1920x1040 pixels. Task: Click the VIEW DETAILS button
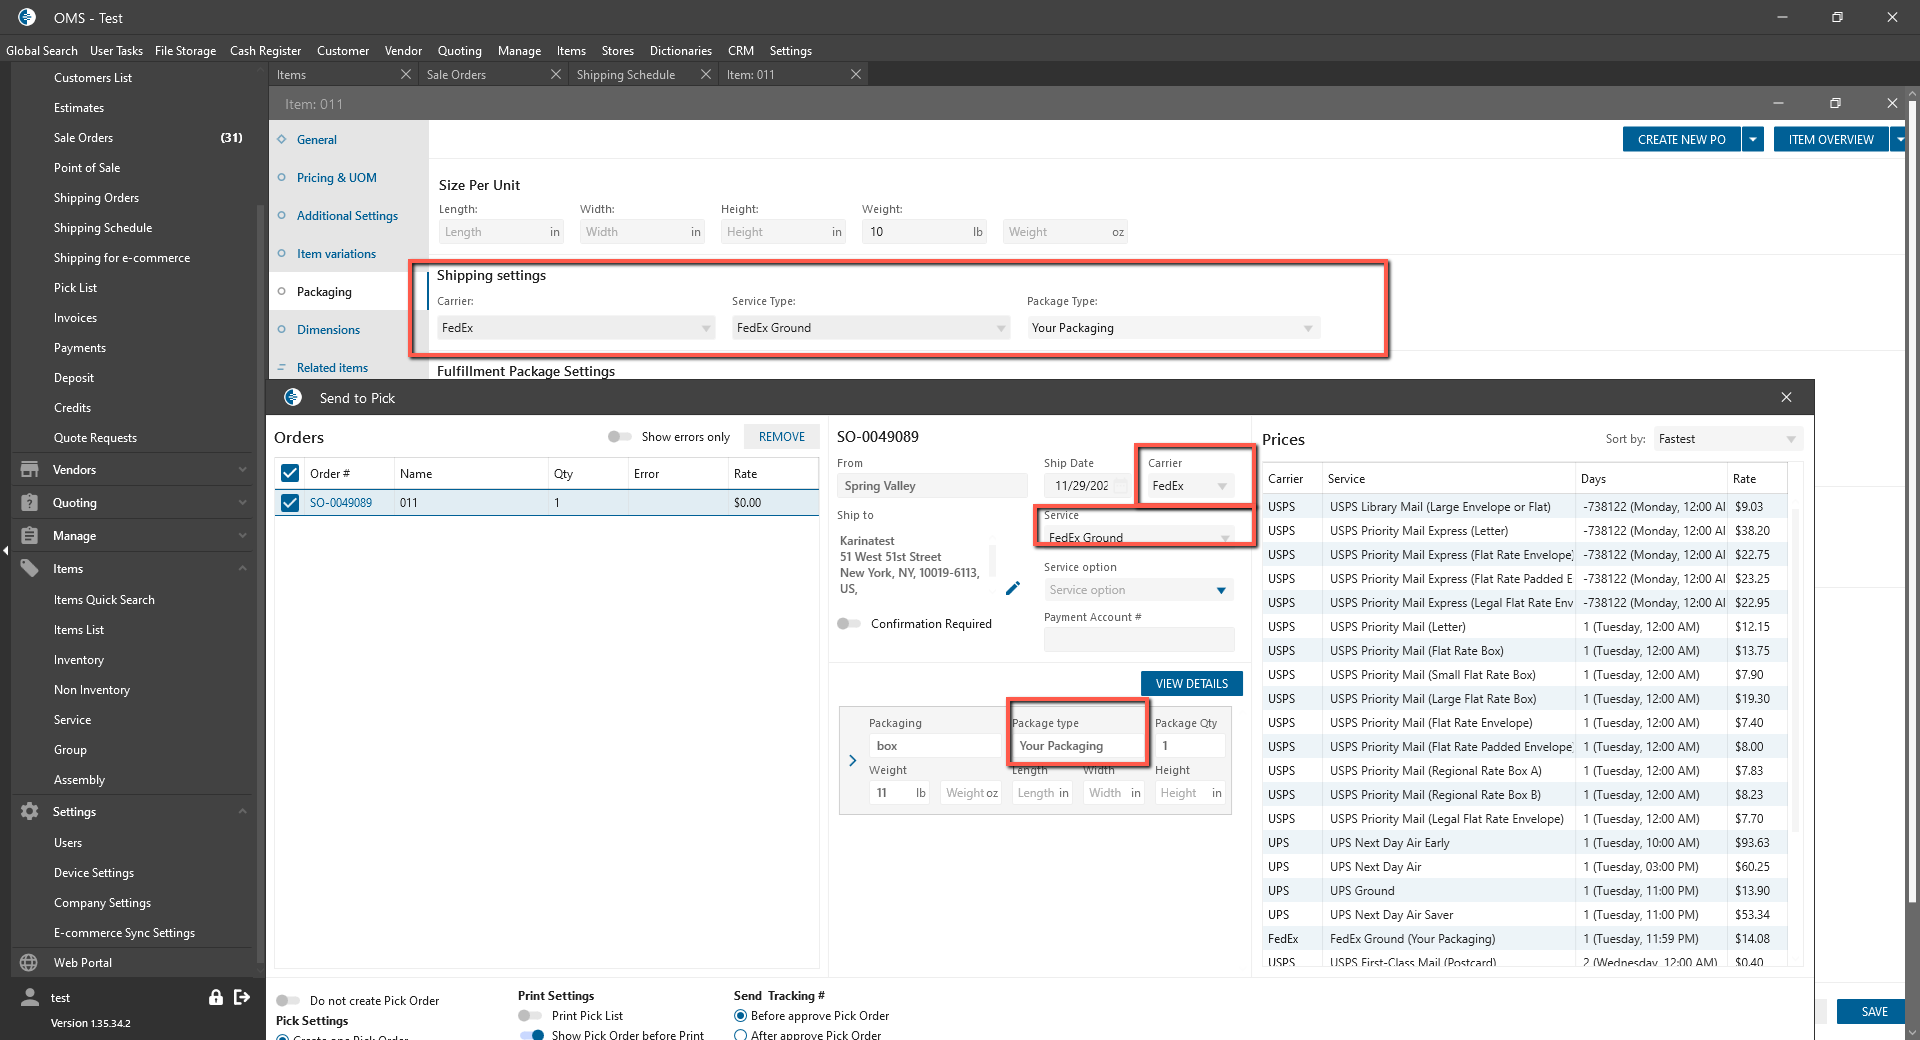[x=1191, y=683]
